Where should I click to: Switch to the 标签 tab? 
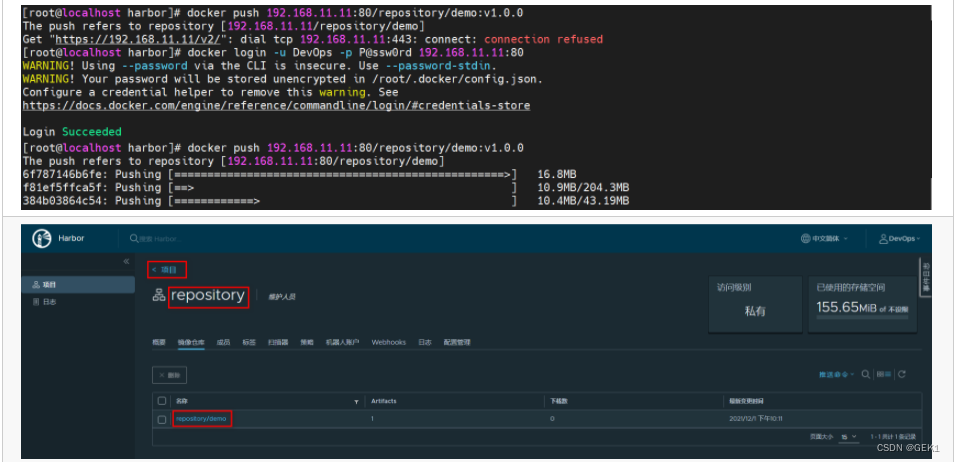pyautogui.click(x=249, y=342)
